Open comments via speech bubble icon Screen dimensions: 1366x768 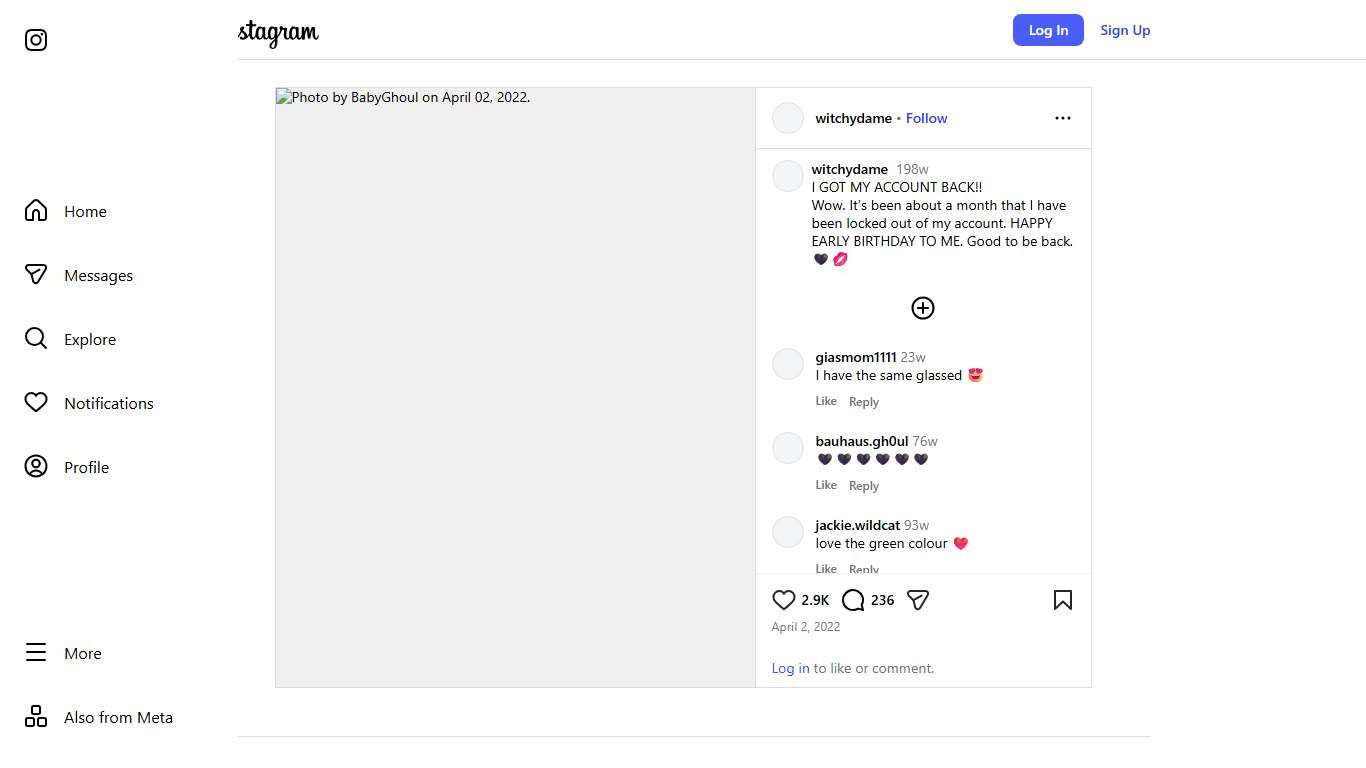click(x=853, y=600)
